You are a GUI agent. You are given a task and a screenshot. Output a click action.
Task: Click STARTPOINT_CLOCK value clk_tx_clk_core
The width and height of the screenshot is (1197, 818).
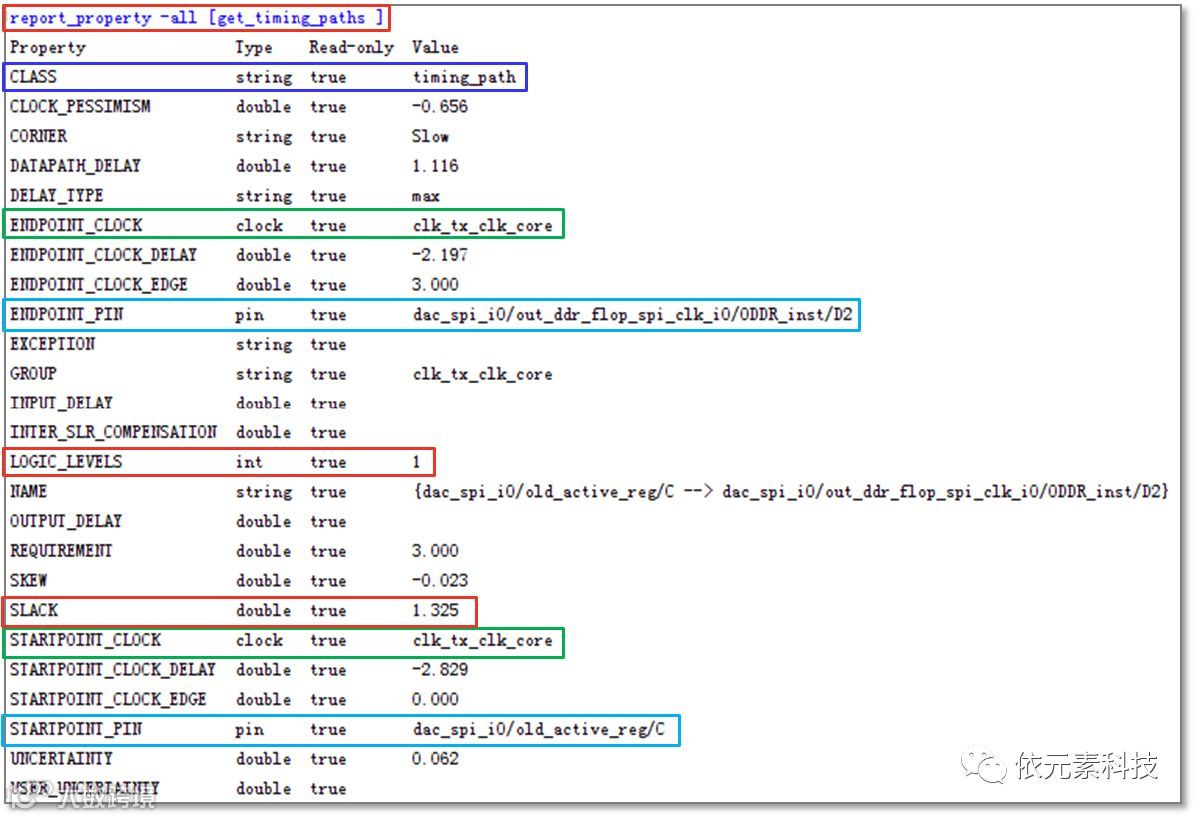point(482,640)
